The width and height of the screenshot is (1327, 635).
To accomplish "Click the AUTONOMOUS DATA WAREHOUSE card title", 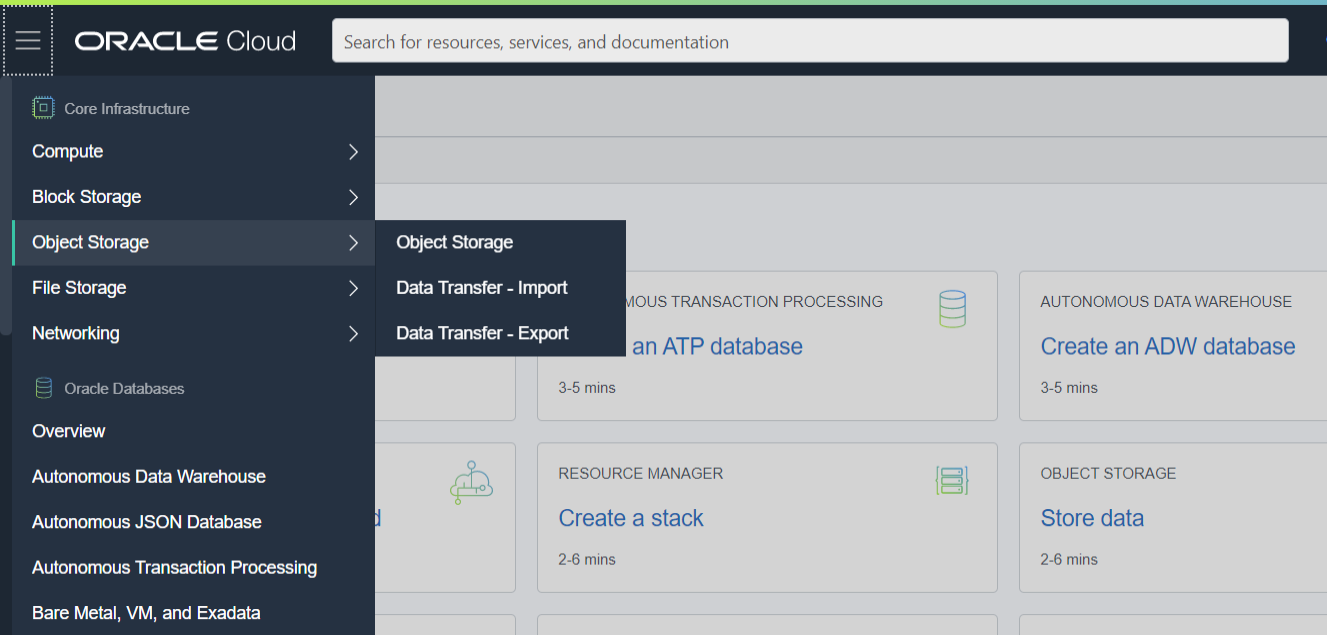I will [x=1166, y=301].
